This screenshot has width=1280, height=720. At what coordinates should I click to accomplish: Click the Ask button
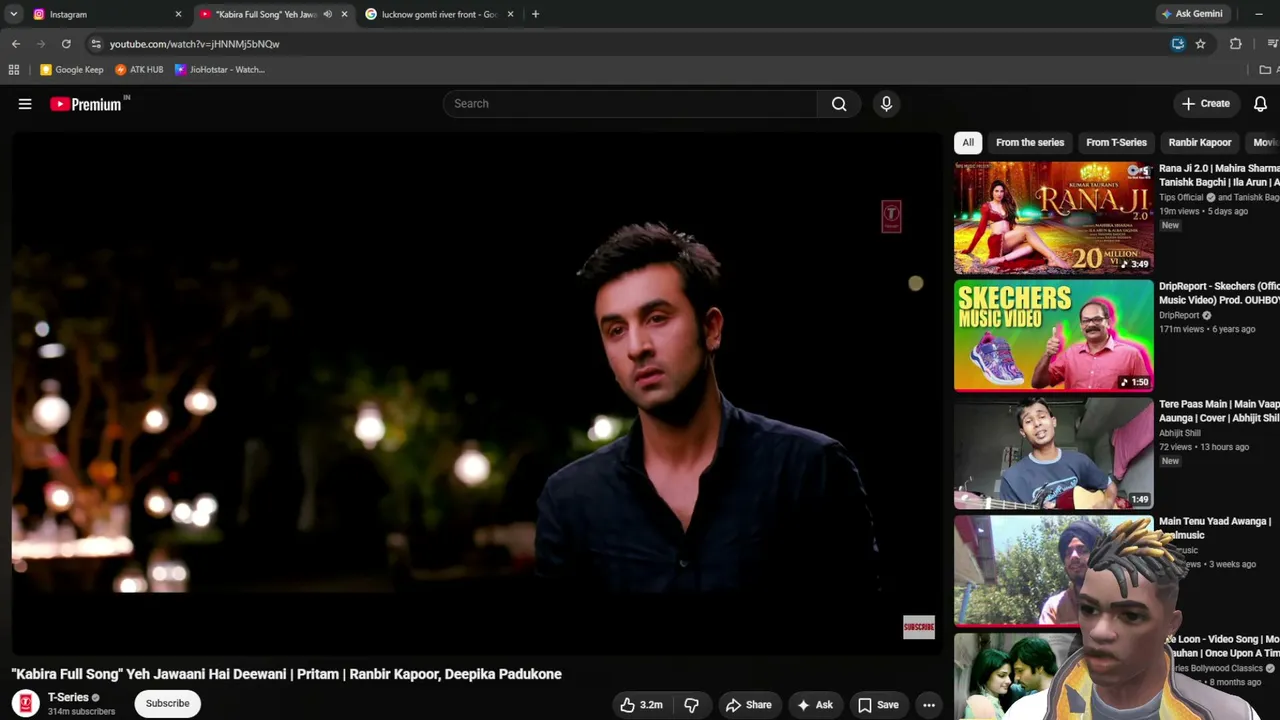pos(815,705)
